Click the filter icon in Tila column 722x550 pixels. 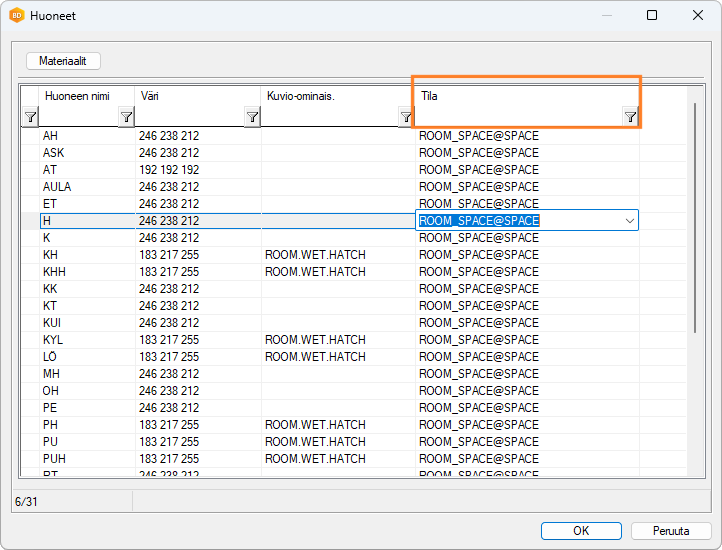(x=630, y=117)
